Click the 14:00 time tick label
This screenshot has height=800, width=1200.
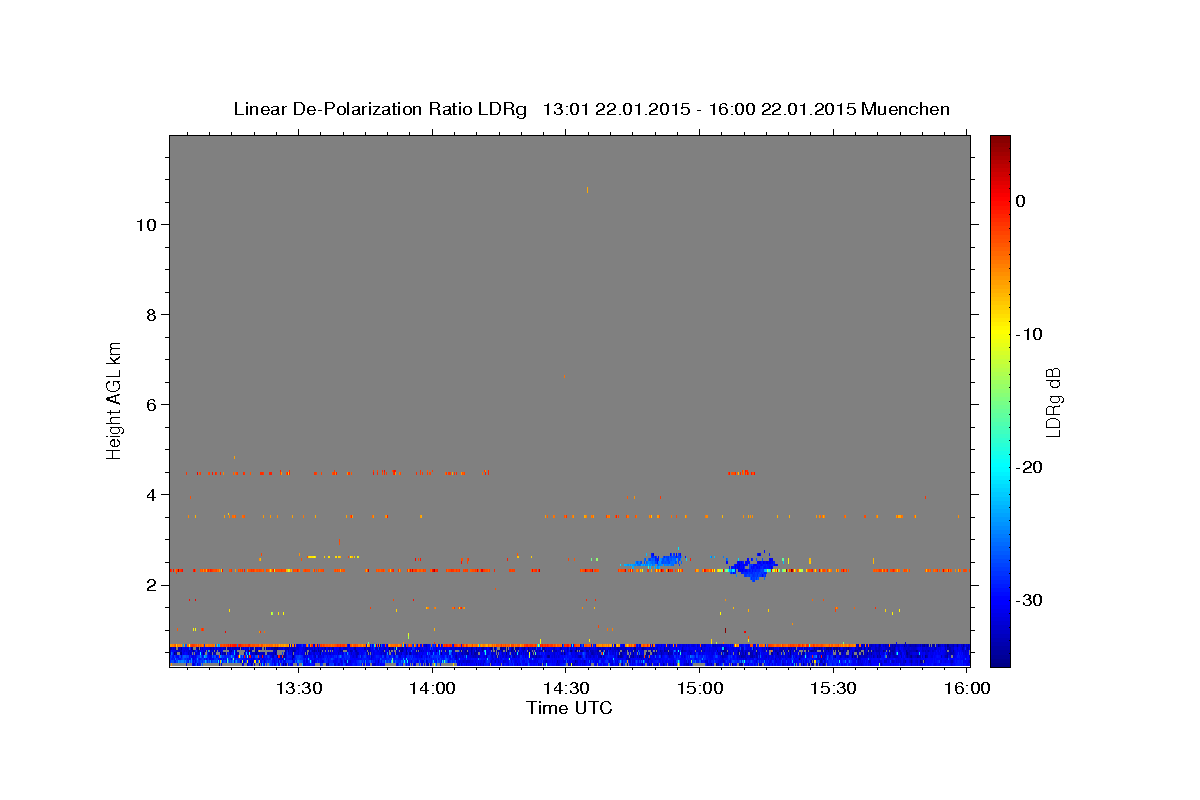coord(432,688)
